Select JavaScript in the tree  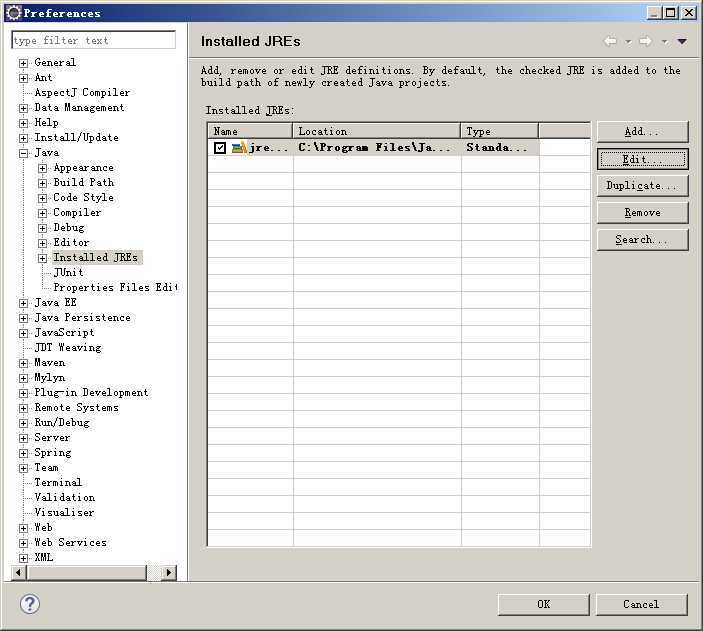(x=65, y=332)
